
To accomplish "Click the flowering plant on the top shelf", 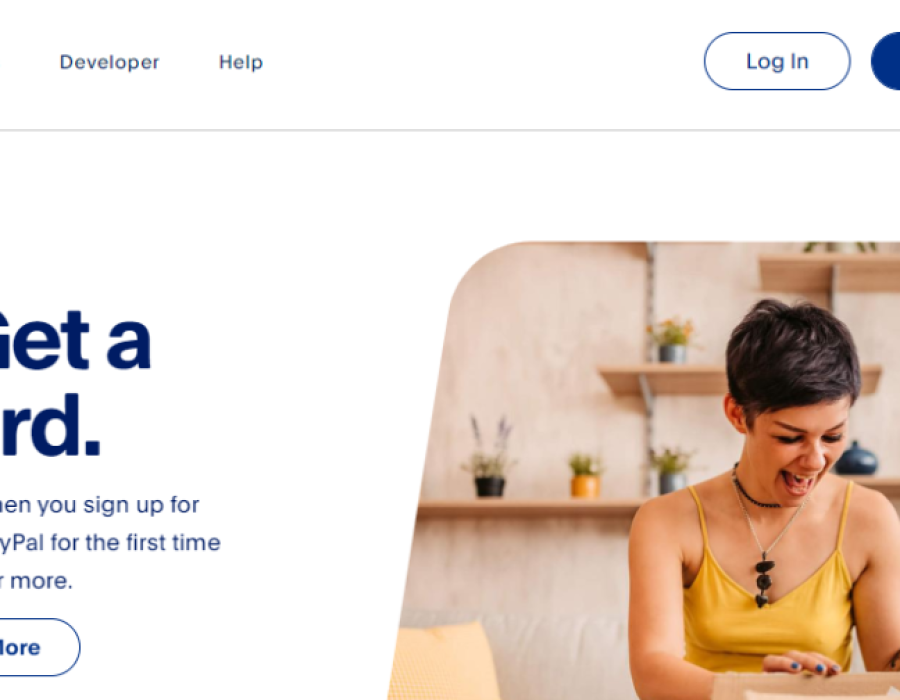I will pyautogui.click(x=672, y=340).
